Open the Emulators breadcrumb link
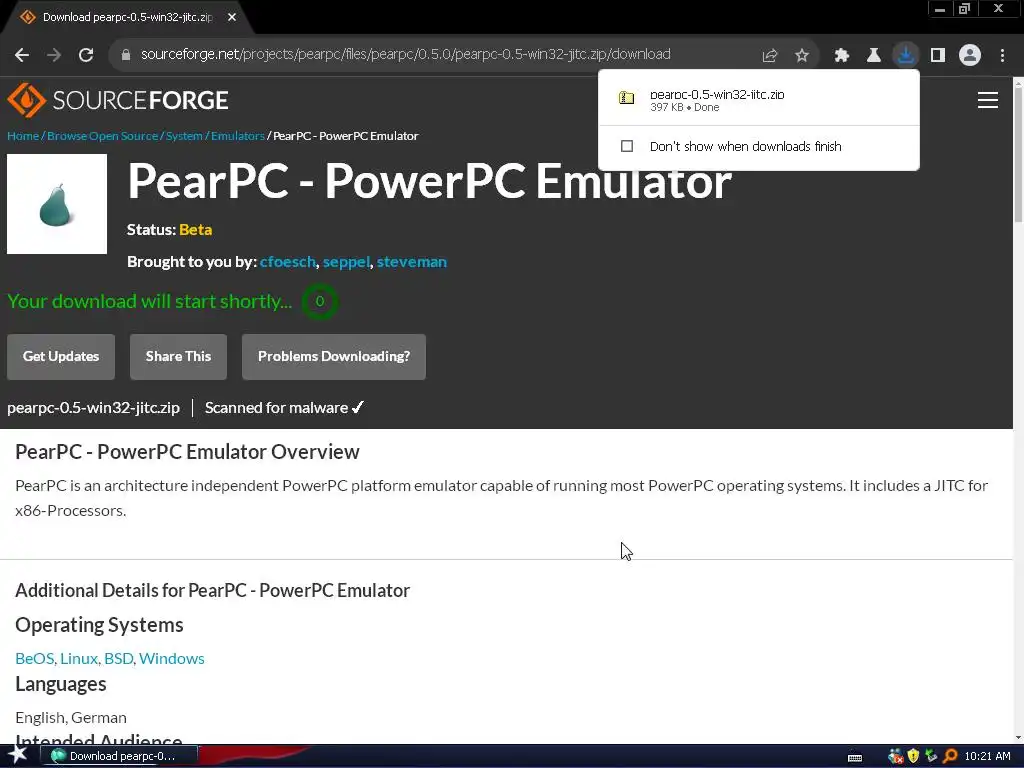The image size is (1024, 768). coord(238,136)
